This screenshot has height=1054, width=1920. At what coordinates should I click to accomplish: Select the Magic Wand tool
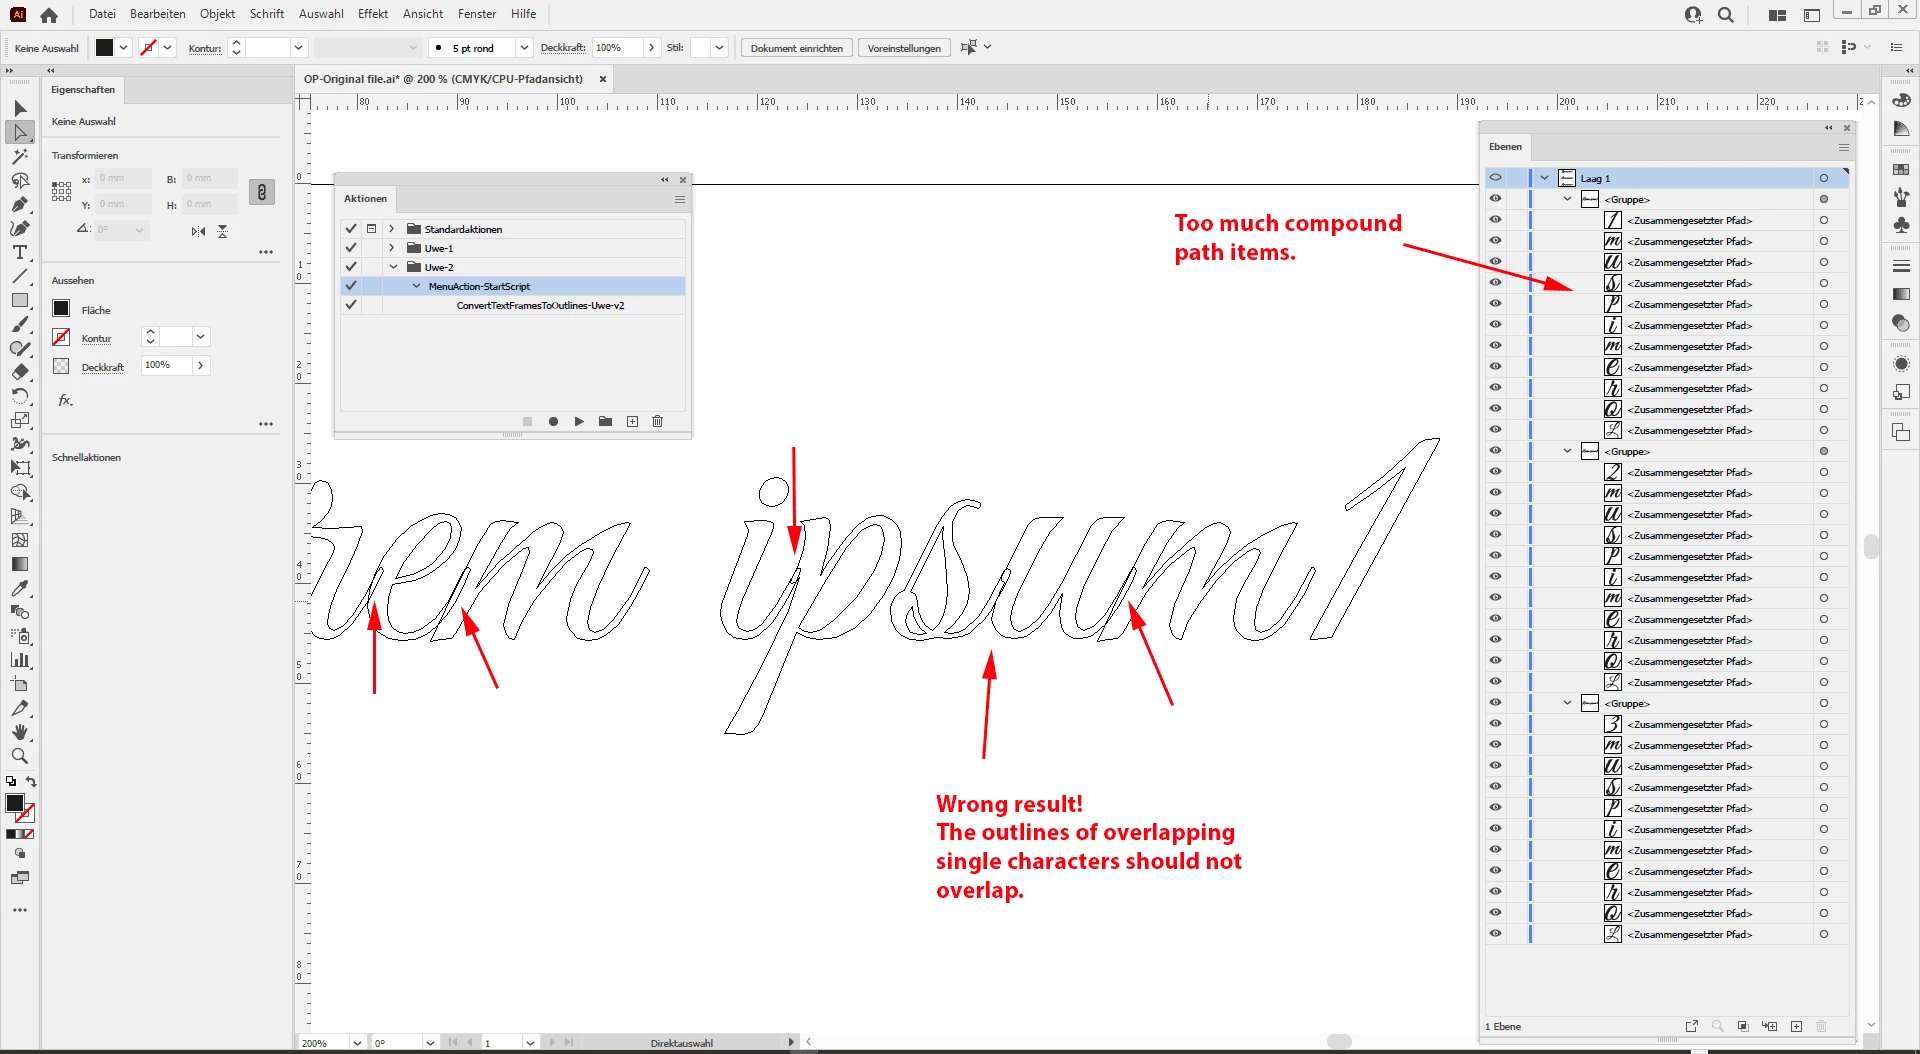[x=20, y=156]
